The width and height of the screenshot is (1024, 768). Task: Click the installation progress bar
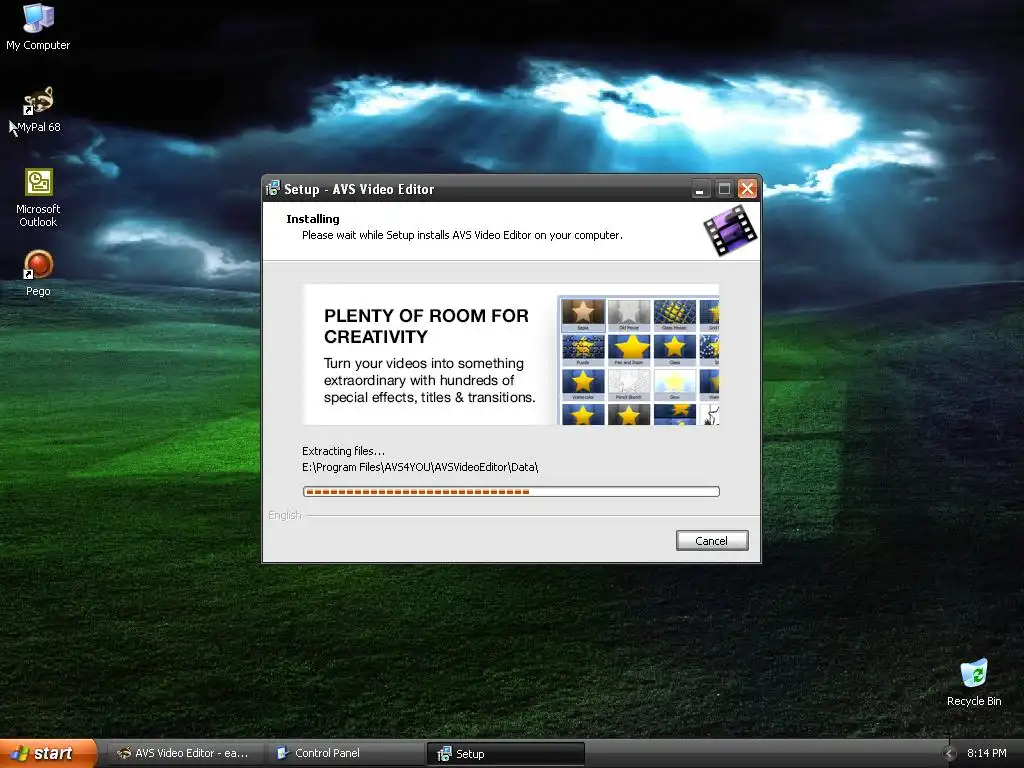click(x=511, y=492)
